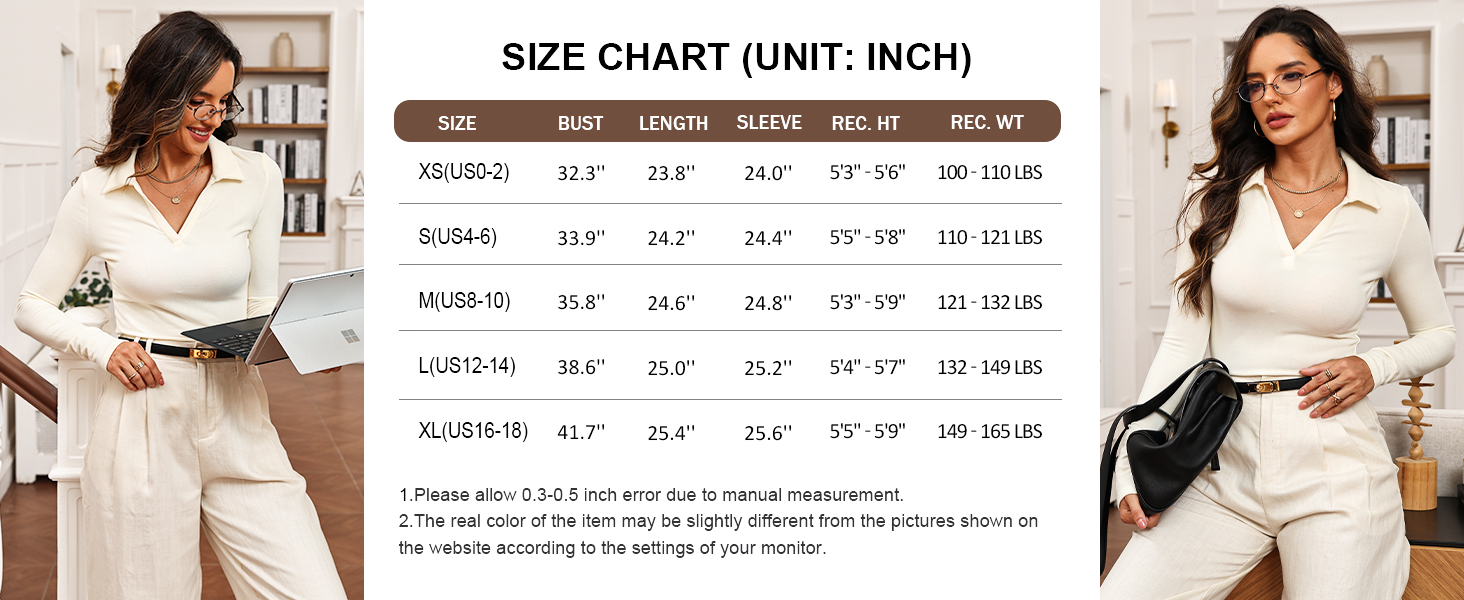The image size is (1464, 600).
Task: Choose the S(US4-6) size row label
Action: point(458,237)
